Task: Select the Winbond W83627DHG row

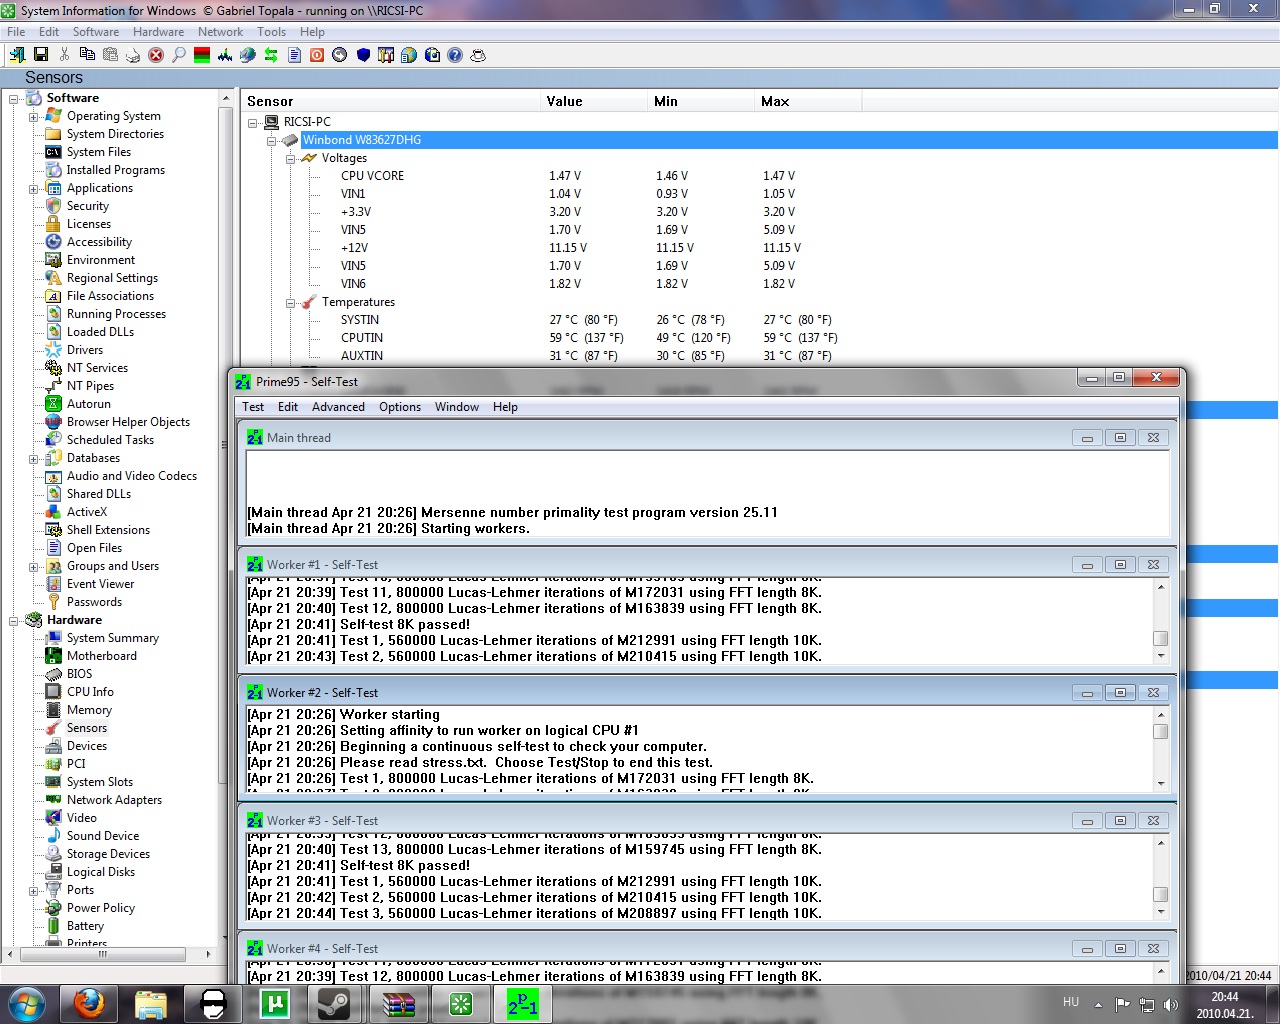Action: tap(789, 140)
